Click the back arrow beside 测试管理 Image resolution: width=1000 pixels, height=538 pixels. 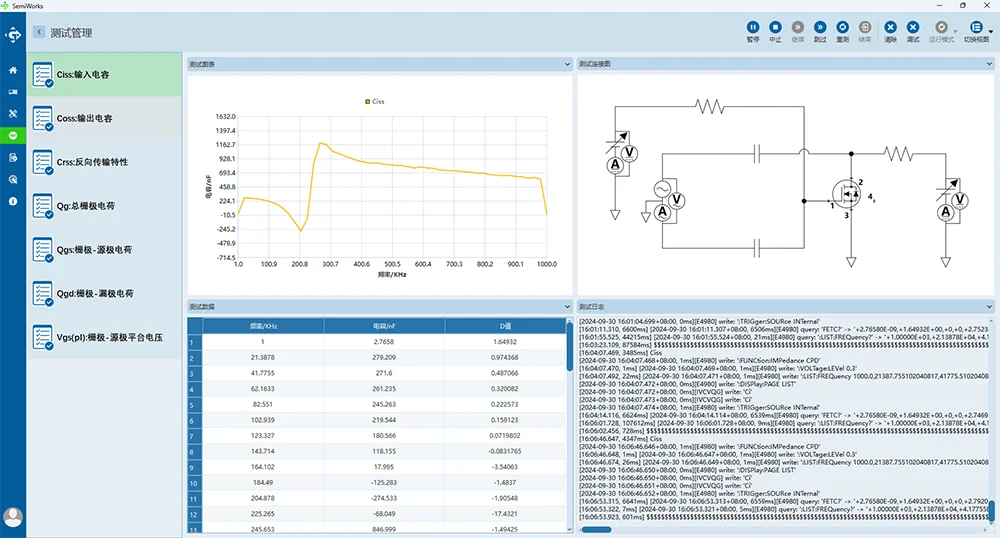click(39, 32)
